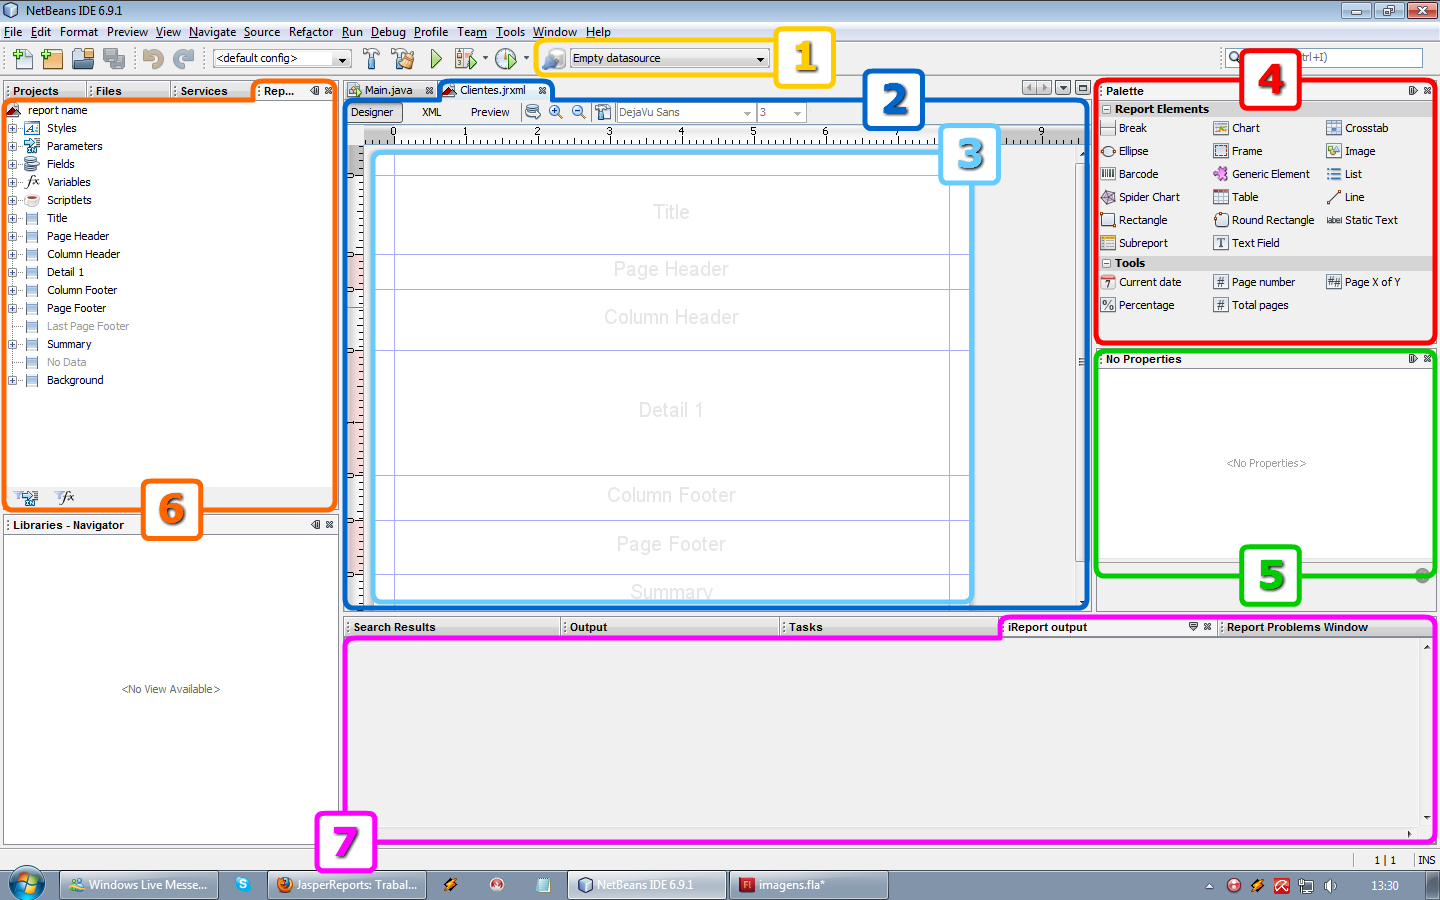Click the Windows Start button

pyautogui.click(x=27, y=884)
